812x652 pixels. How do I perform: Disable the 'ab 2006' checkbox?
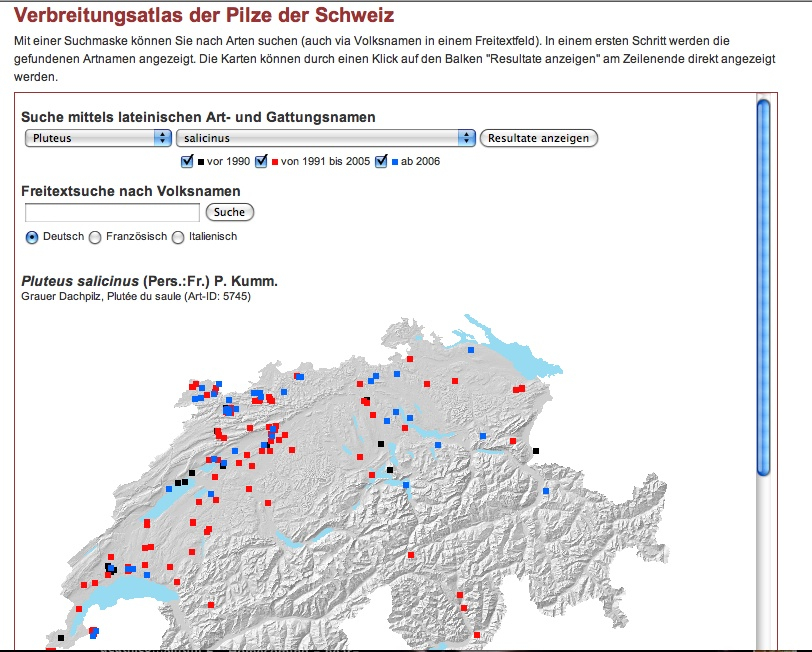[381, 161]
